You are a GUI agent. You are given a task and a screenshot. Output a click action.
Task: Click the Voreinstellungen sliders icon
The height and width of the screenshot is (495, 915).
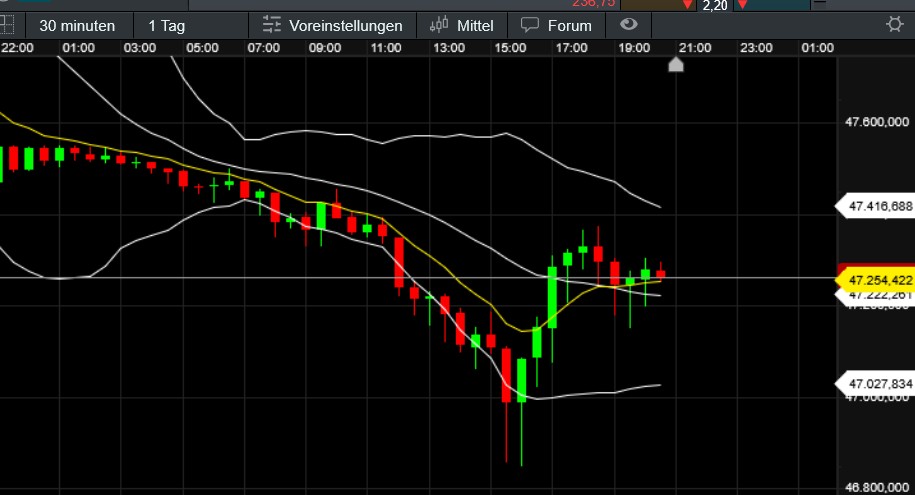pyautogui.click(x=271, y=25)
